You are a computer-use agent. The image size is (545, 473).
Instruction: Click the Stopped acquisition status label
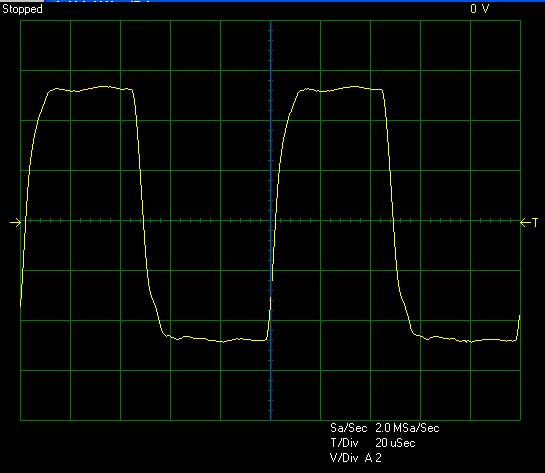tap(22, 9)
